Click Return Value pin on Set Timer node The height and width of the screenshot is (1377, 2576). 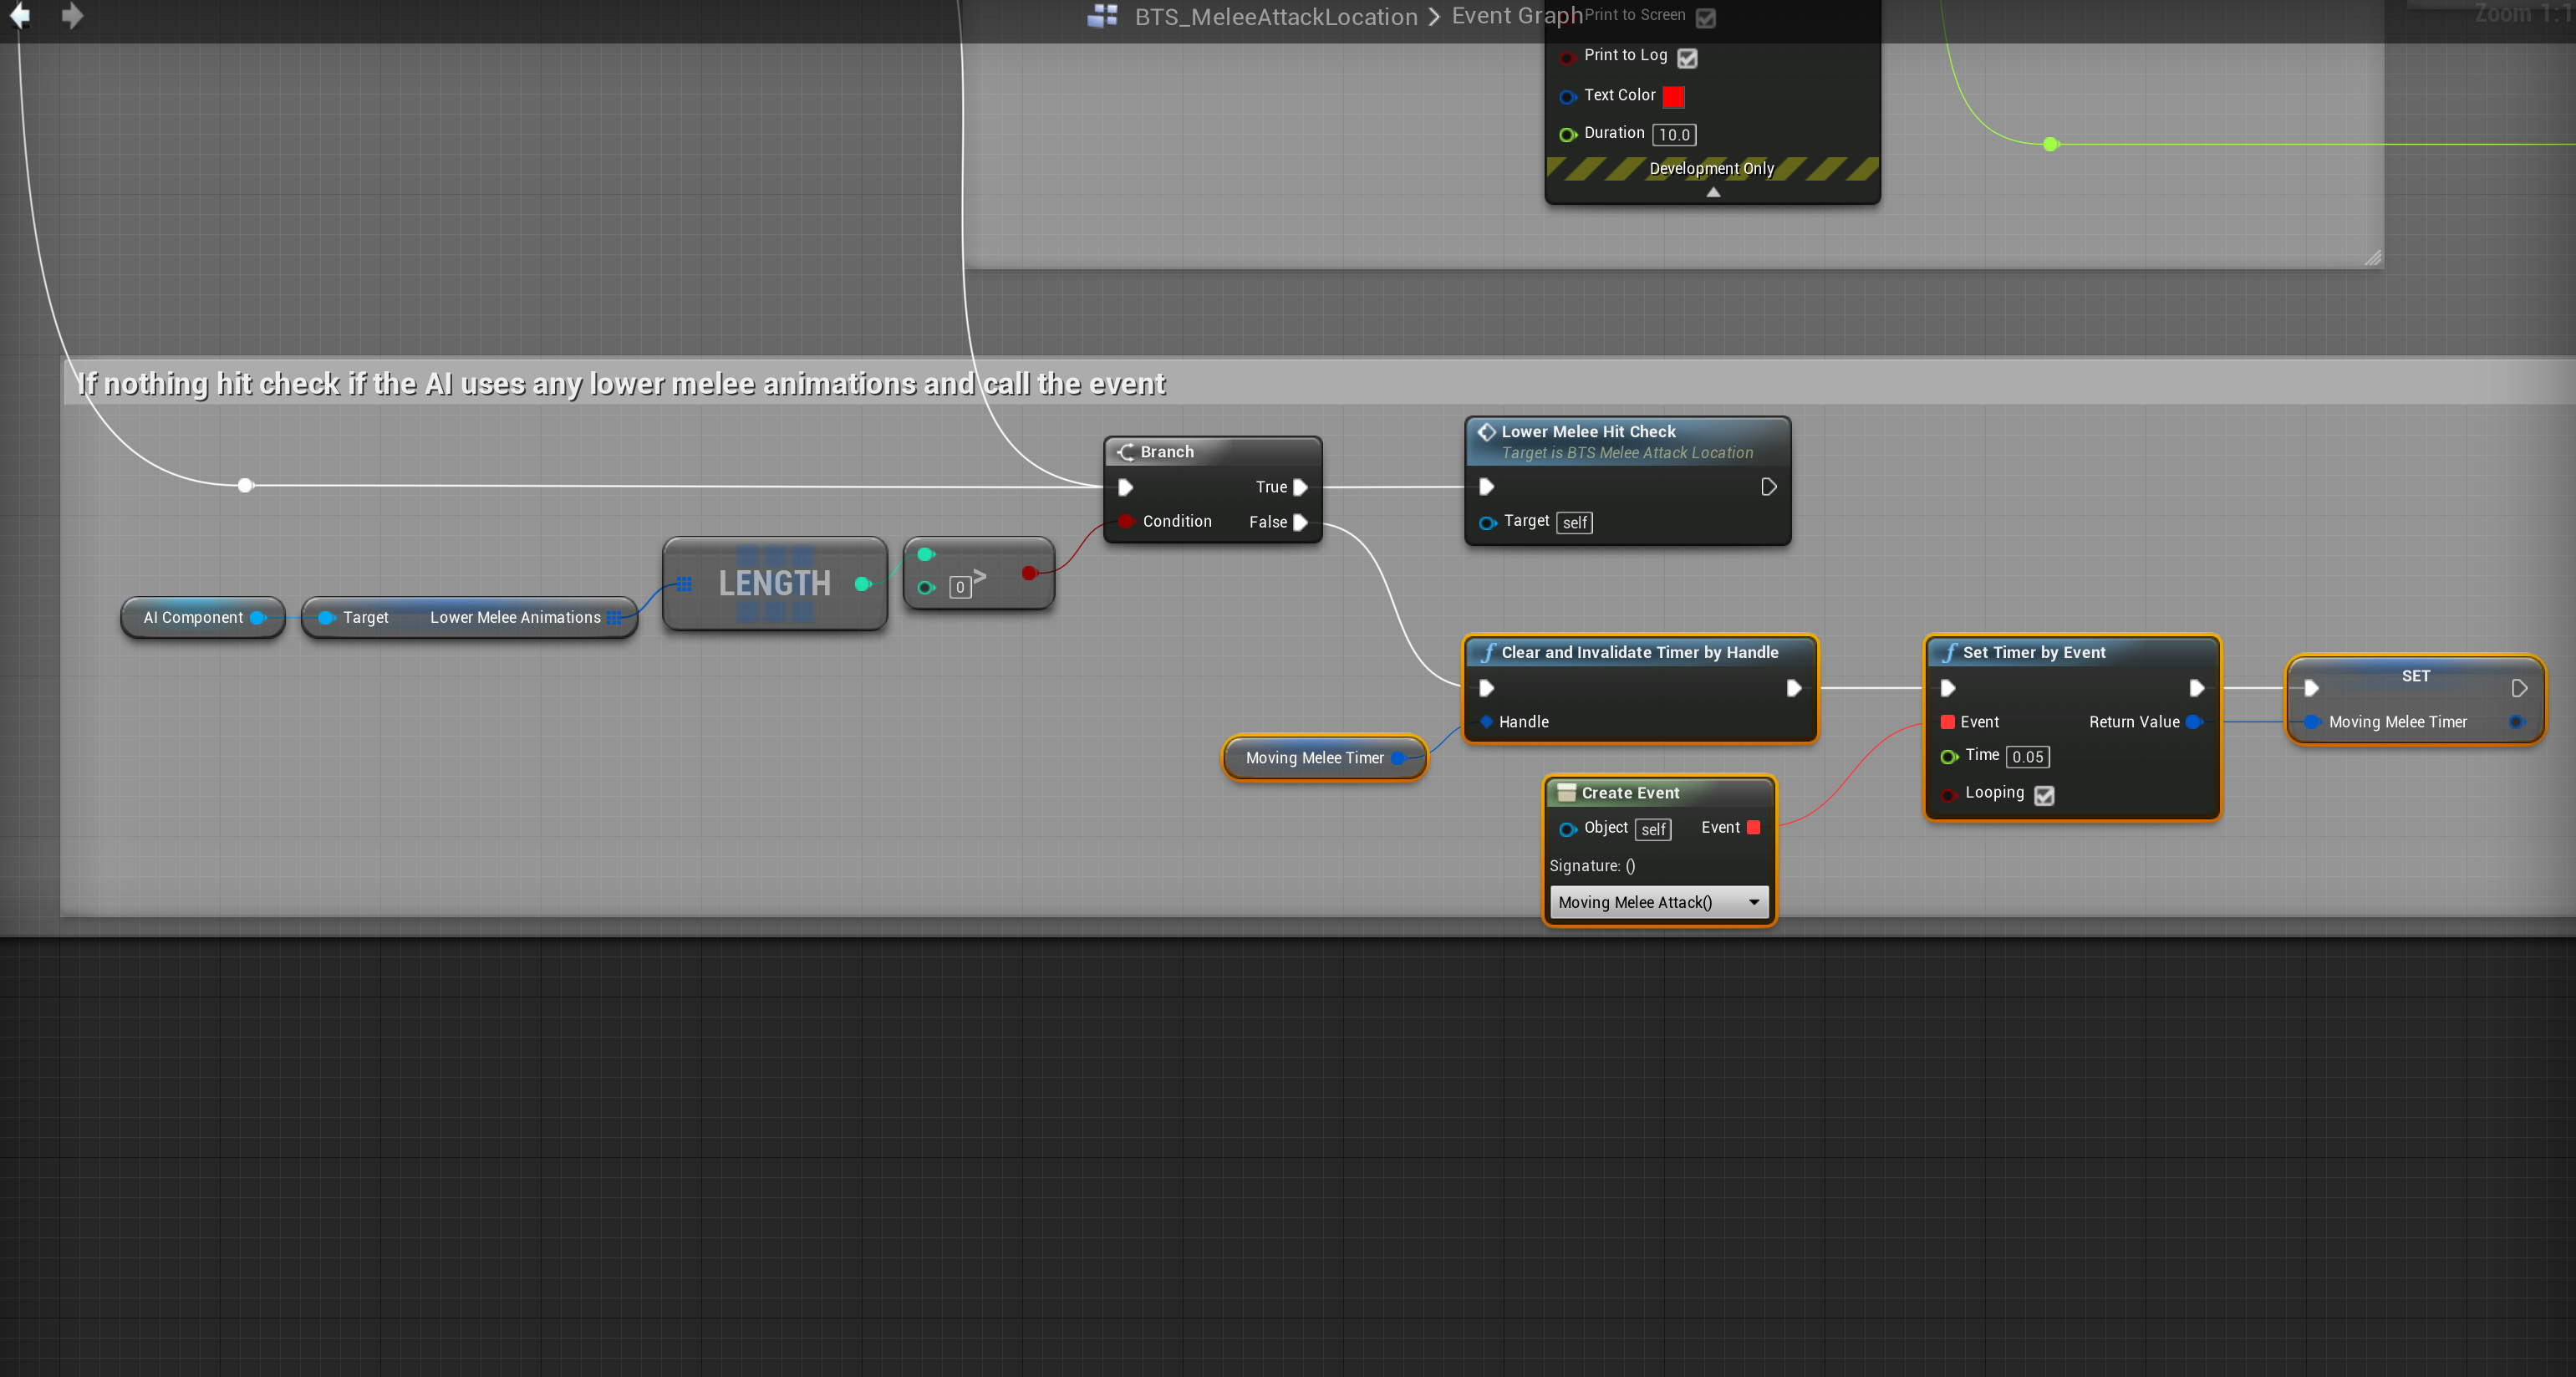2194,722
